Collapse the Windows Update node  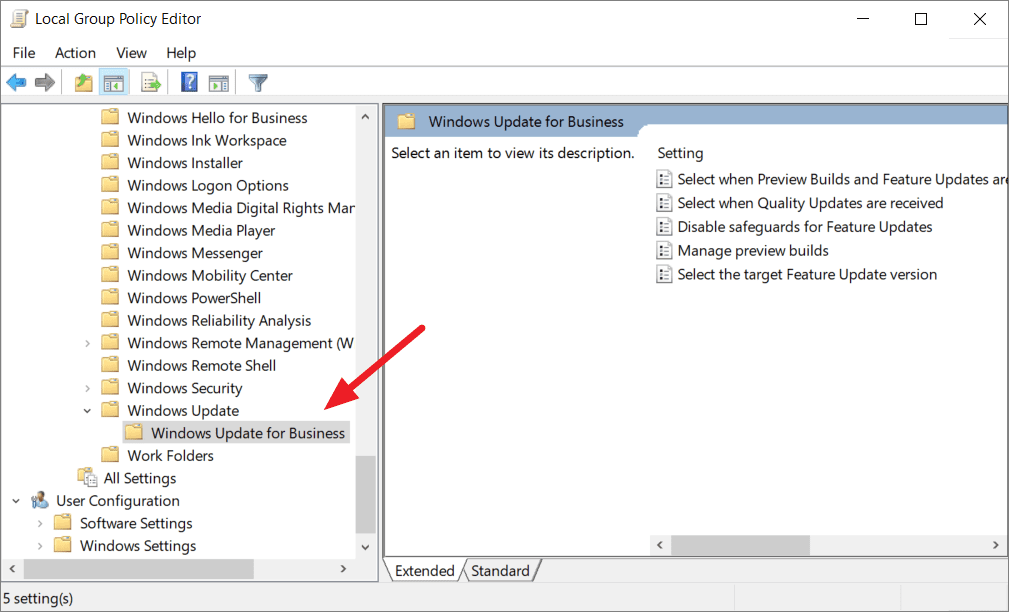(x=88, y=411)
